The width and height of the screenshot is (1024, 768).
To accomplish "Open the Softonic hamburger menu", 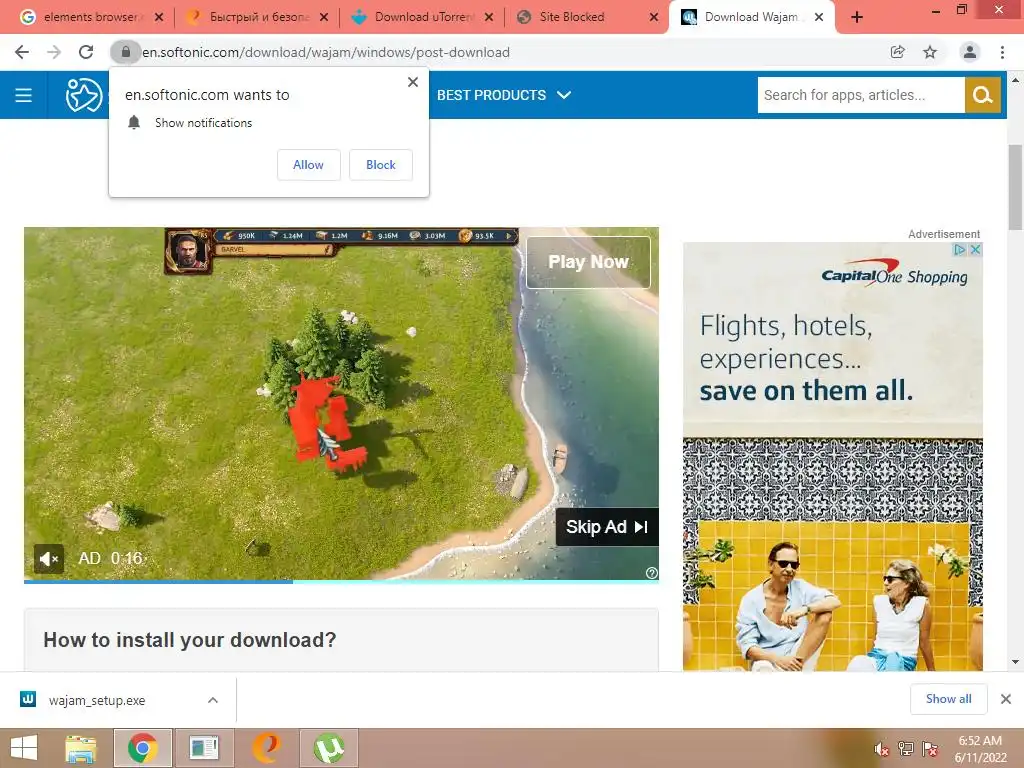I will tap(24, 95).
